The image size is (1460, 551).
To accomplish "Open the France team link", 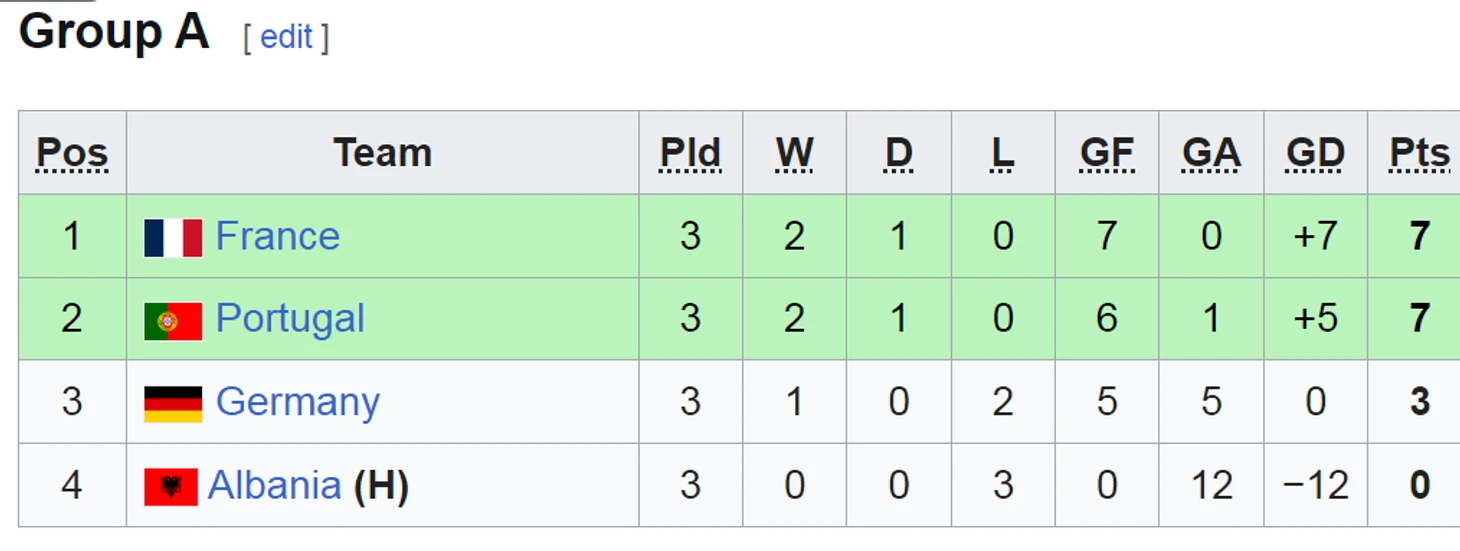I will tap(278, 237).
